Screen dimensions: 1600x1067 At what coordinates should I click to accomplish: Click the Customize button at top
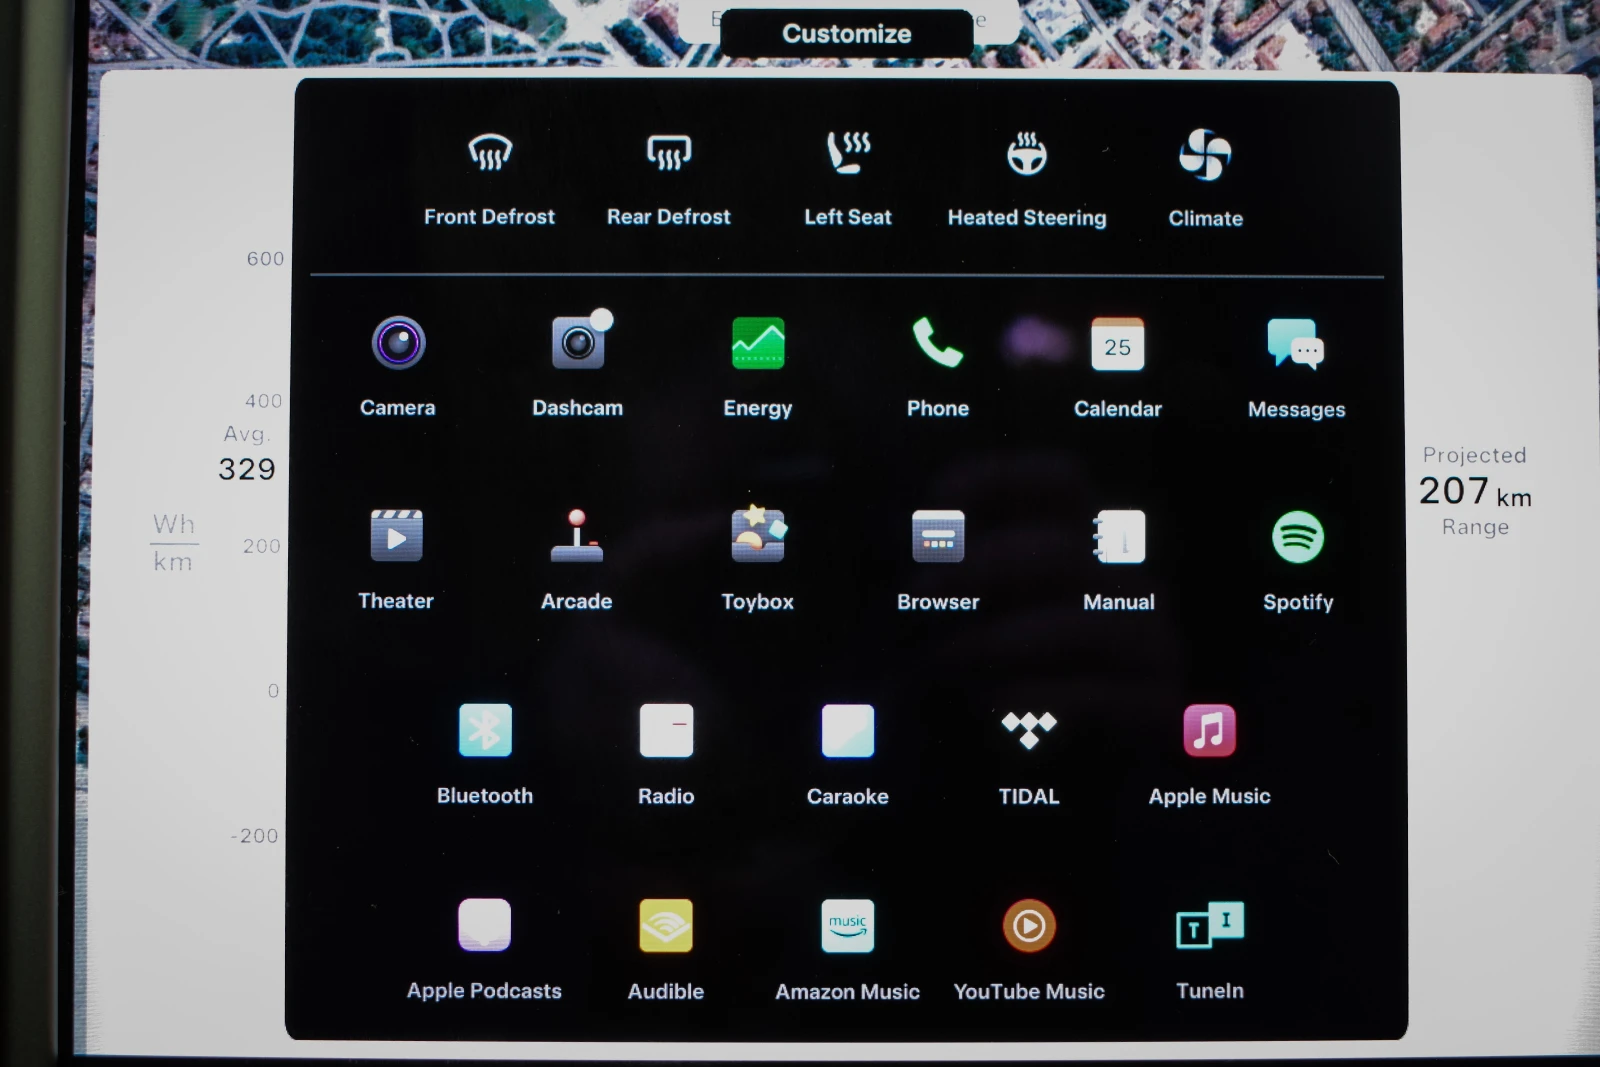(x=846, y=34)
